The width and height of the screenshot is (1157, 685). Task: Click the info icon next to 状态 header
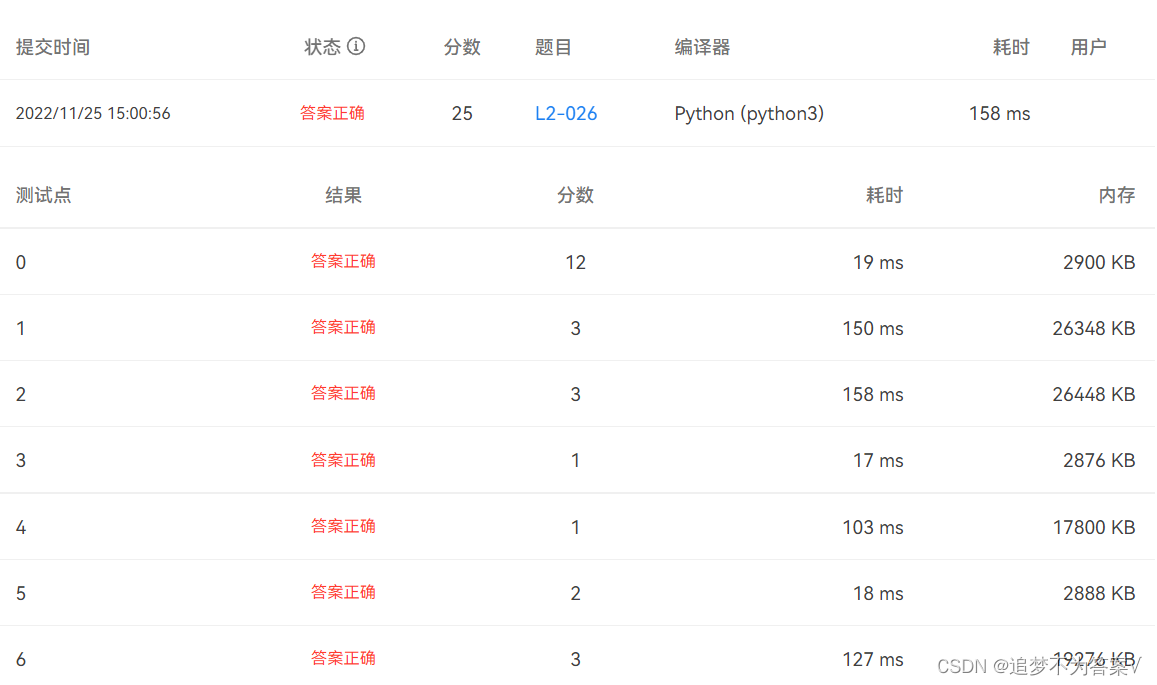[x=358, y=46]
